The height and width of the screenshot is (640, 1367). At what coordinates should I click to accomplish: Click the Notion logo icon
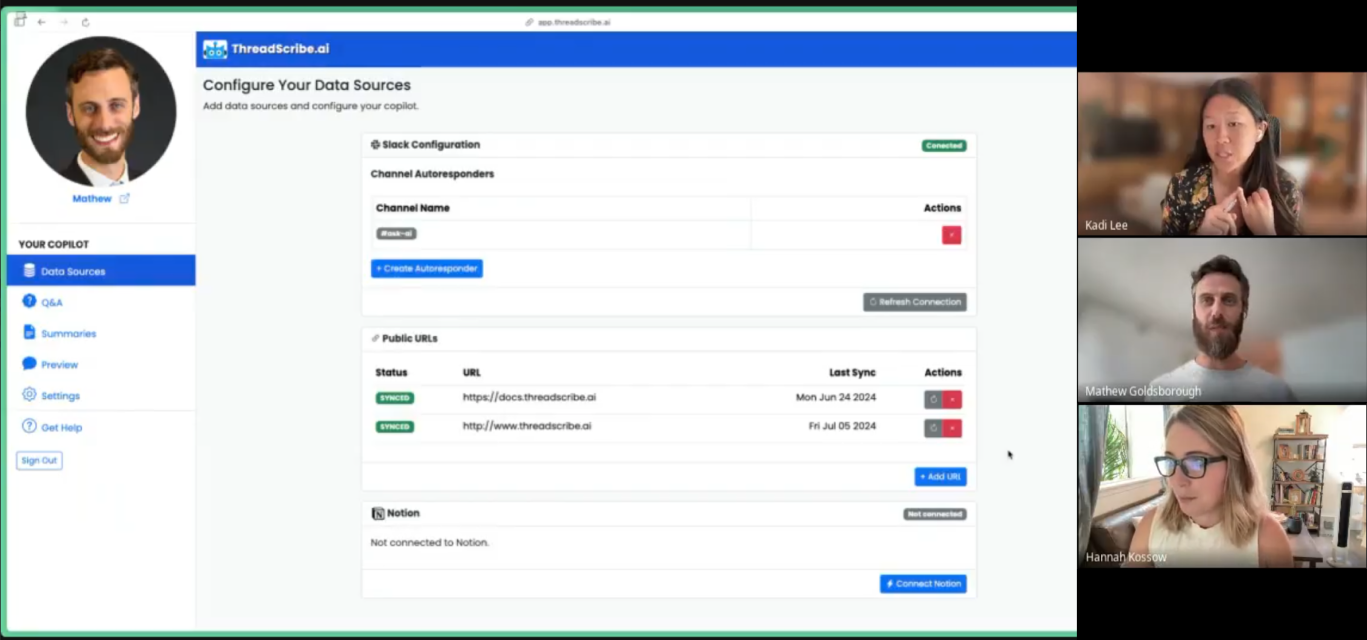pyautogui.click(x=378, y=513)
